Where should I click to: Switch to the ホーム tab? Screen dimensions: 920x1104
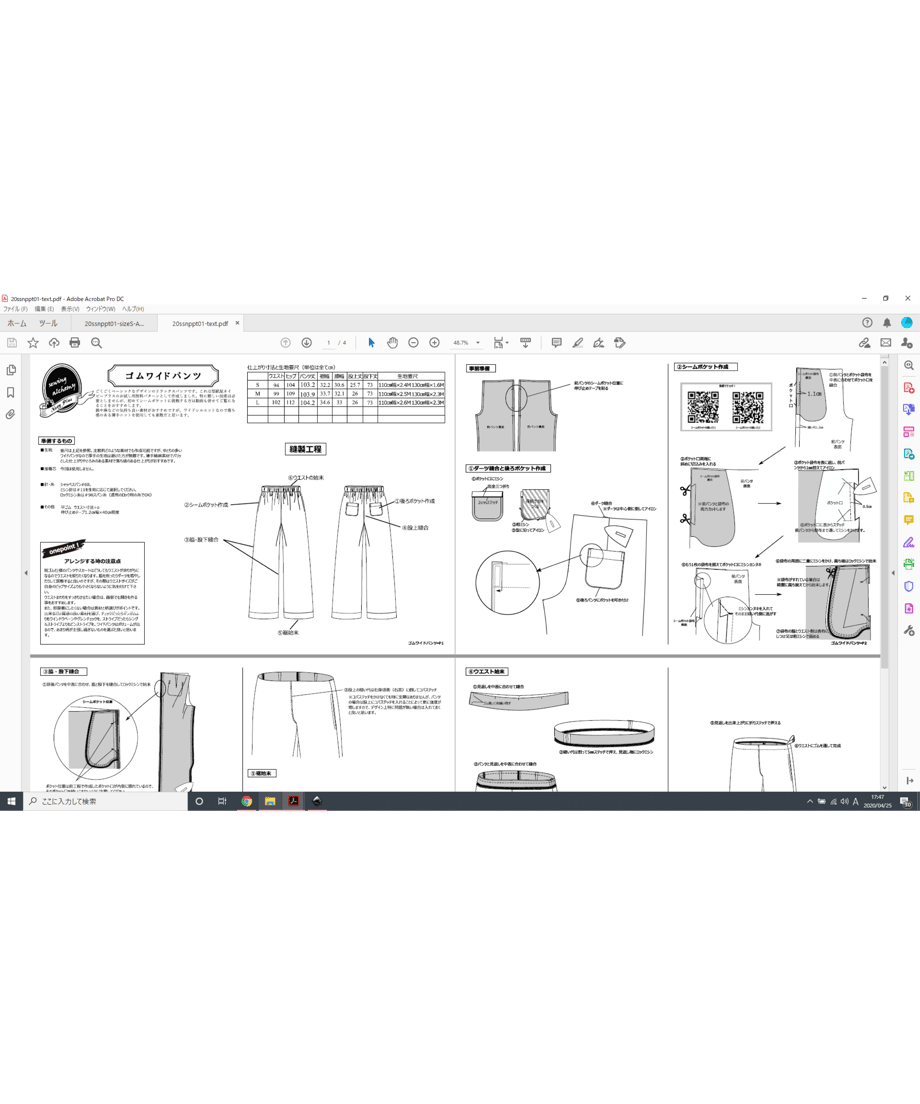click(x=16, y=323)
